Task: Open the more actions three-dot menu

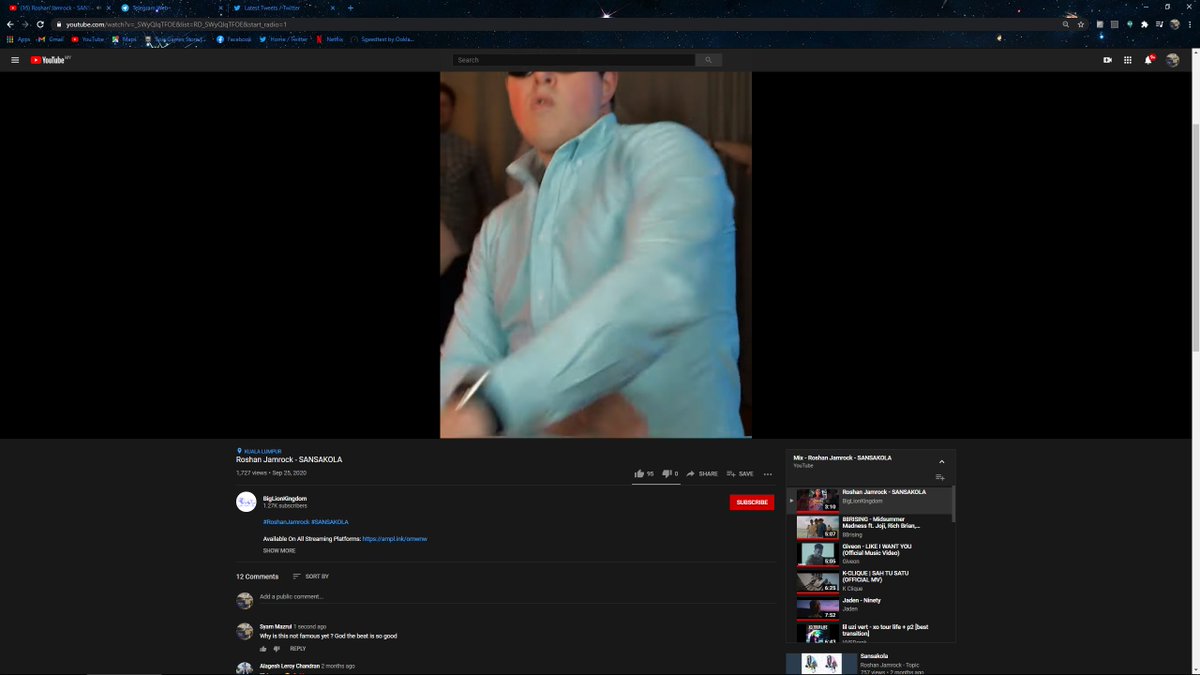Action: (768, 474)
